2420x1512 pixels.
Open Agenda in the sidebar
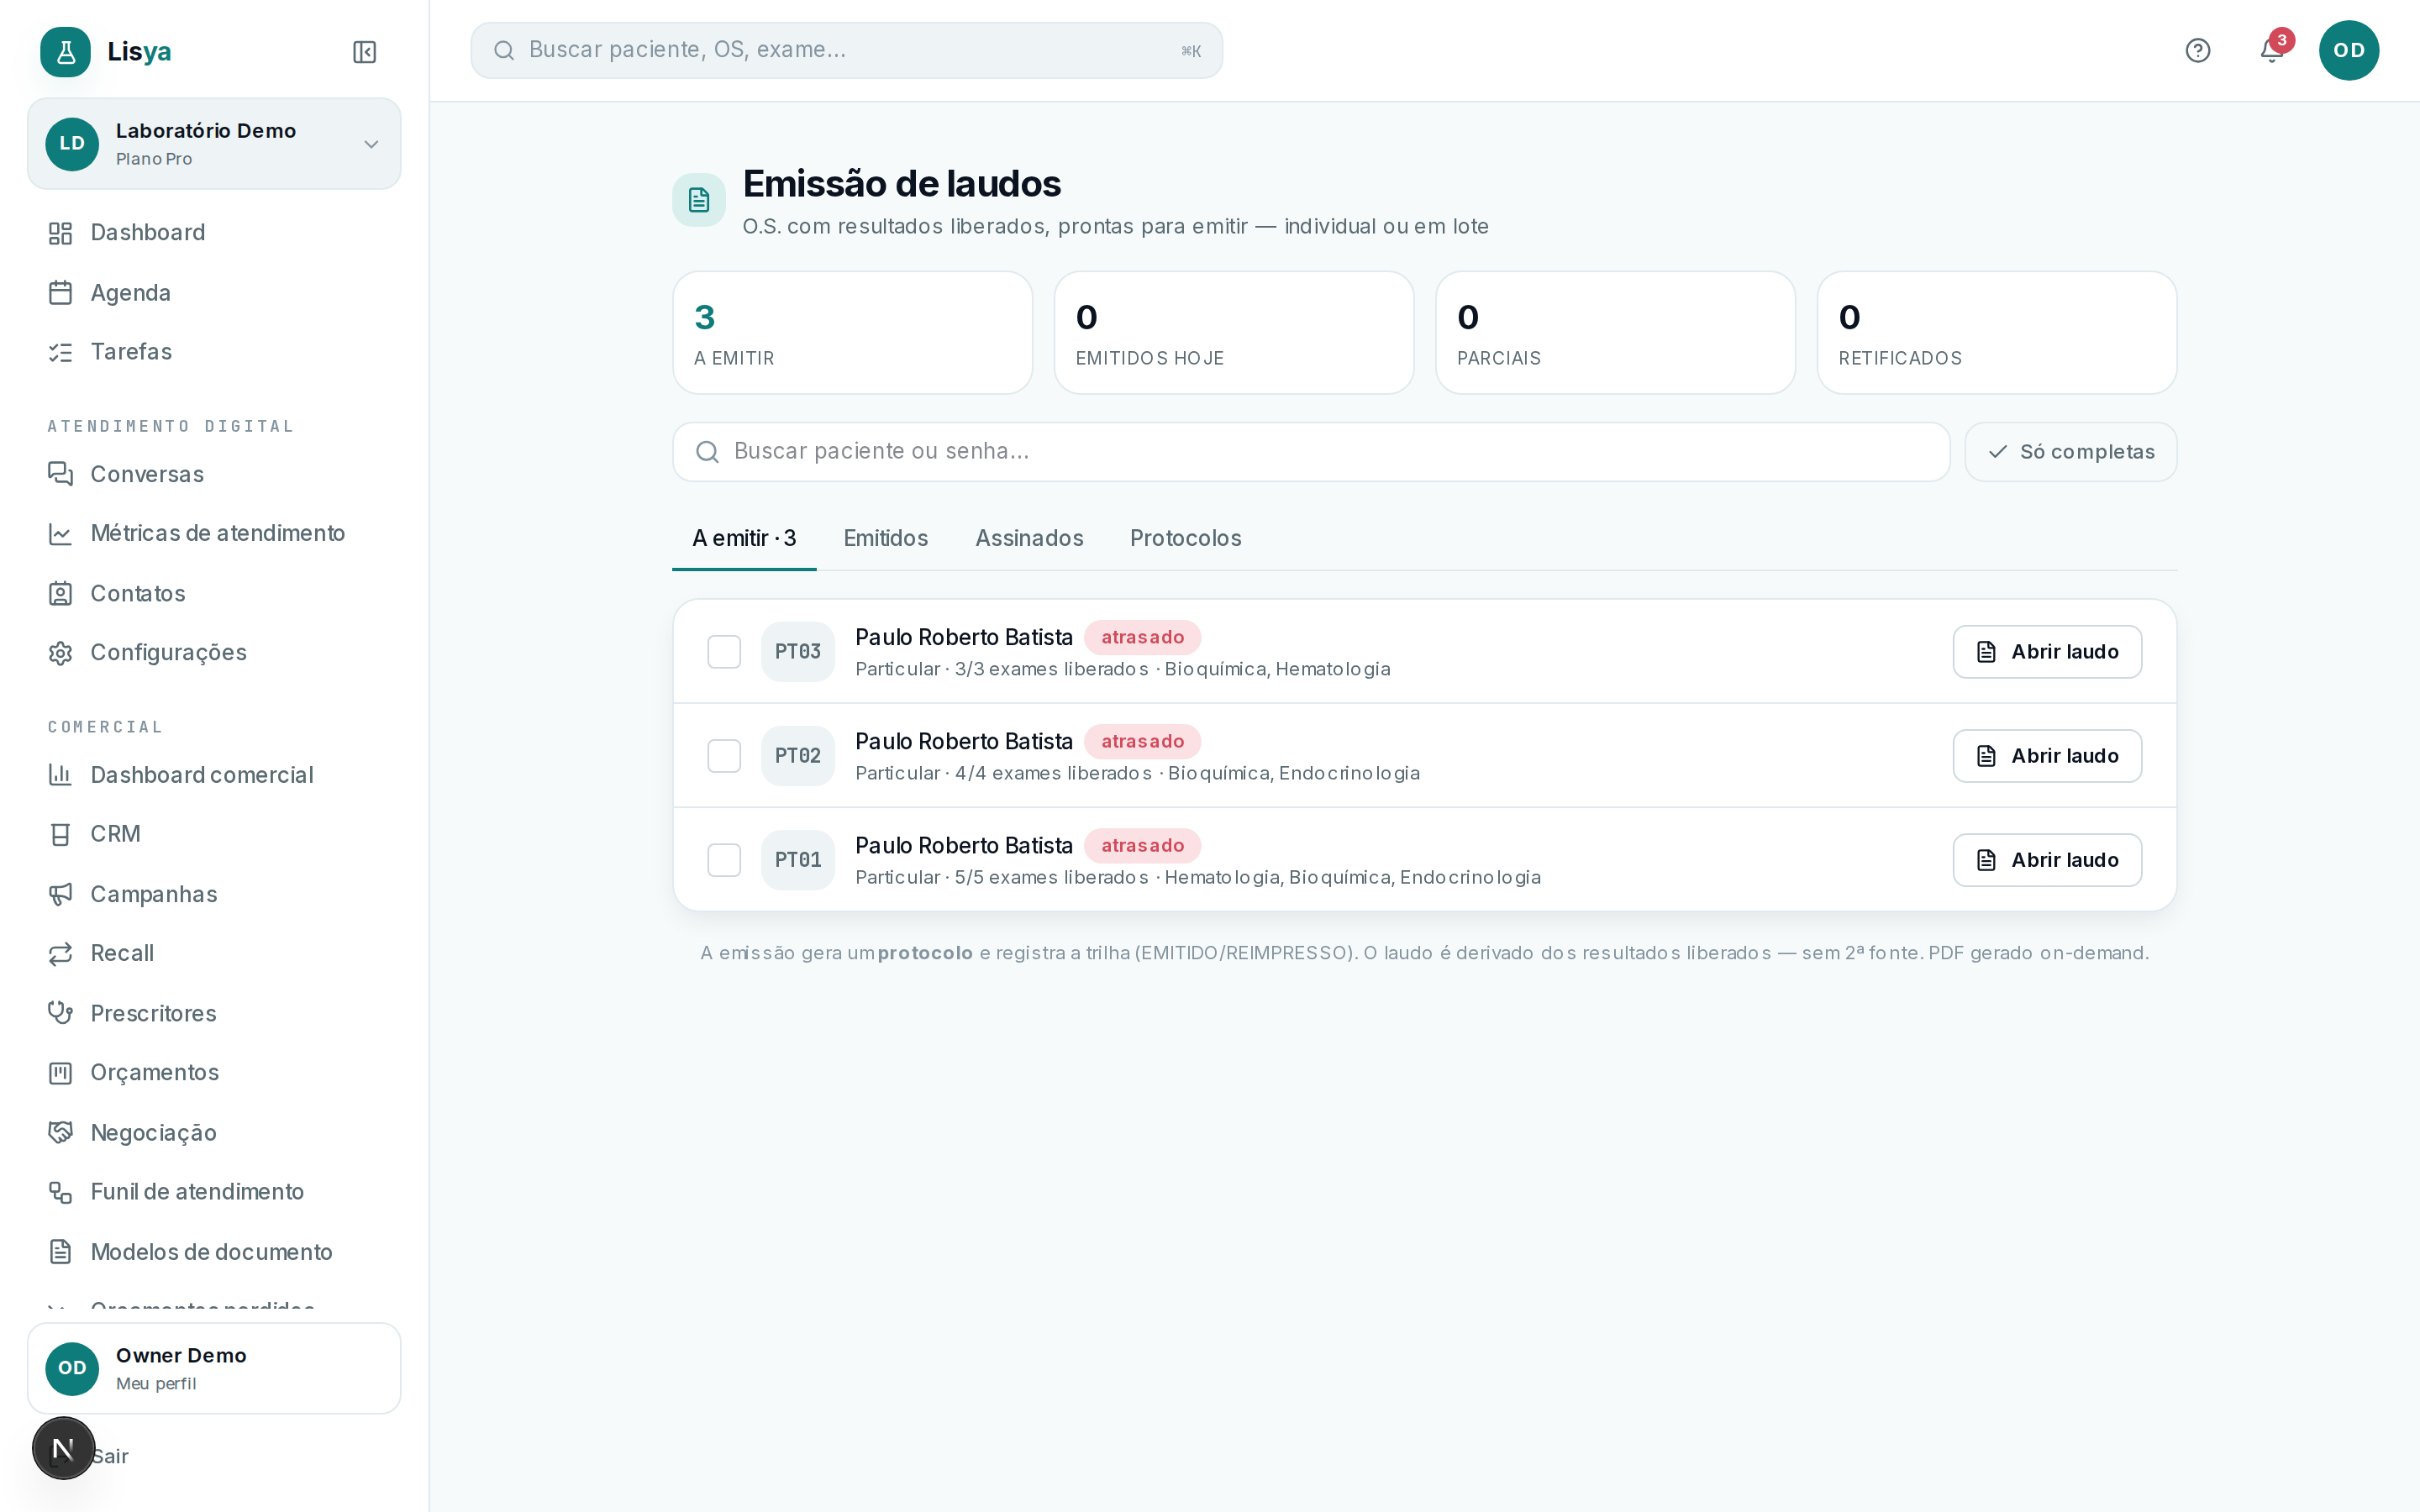pos(214,293)
